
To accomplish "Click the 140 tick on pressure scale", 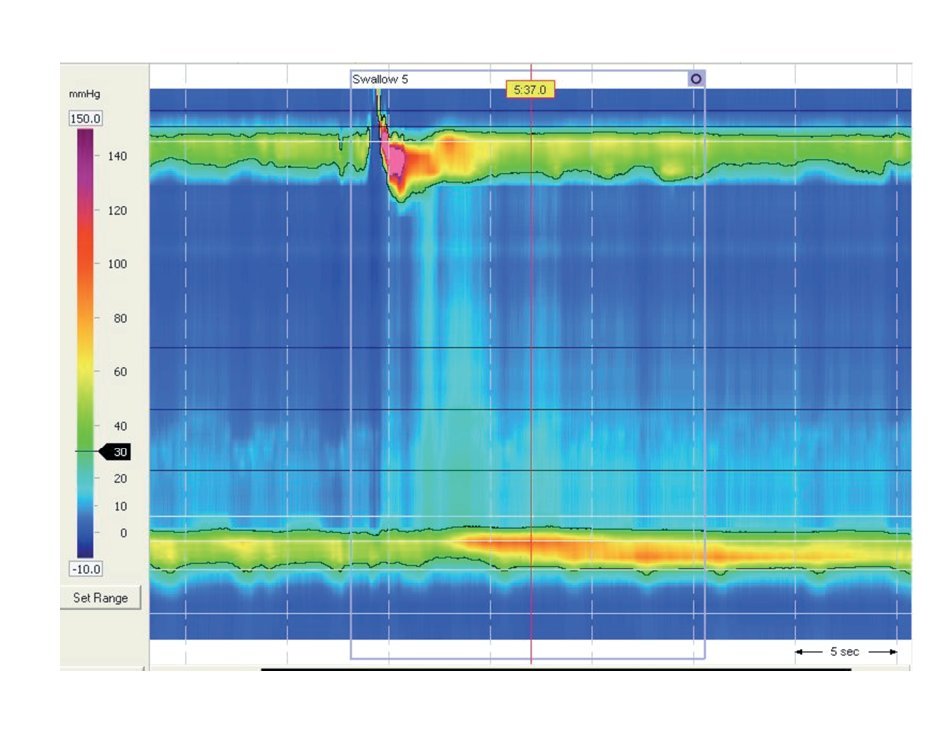I will [119, 157].
